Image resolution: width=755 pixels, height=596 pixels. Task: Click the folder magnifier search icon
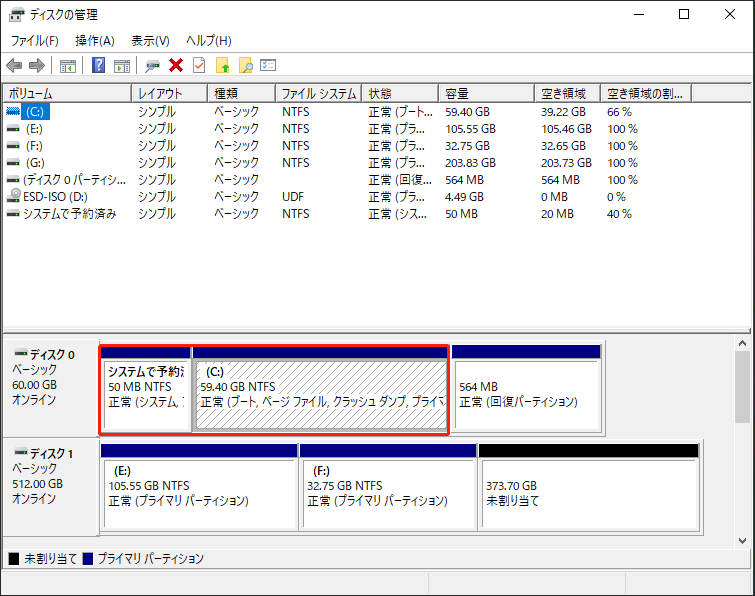(246, 65)
